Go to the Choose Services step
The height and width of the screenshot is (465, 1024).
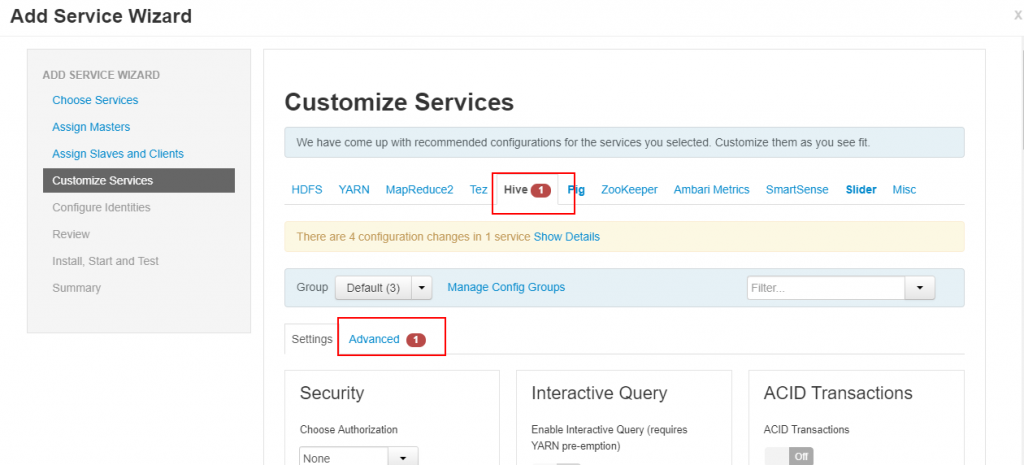(x=95, y=100)
